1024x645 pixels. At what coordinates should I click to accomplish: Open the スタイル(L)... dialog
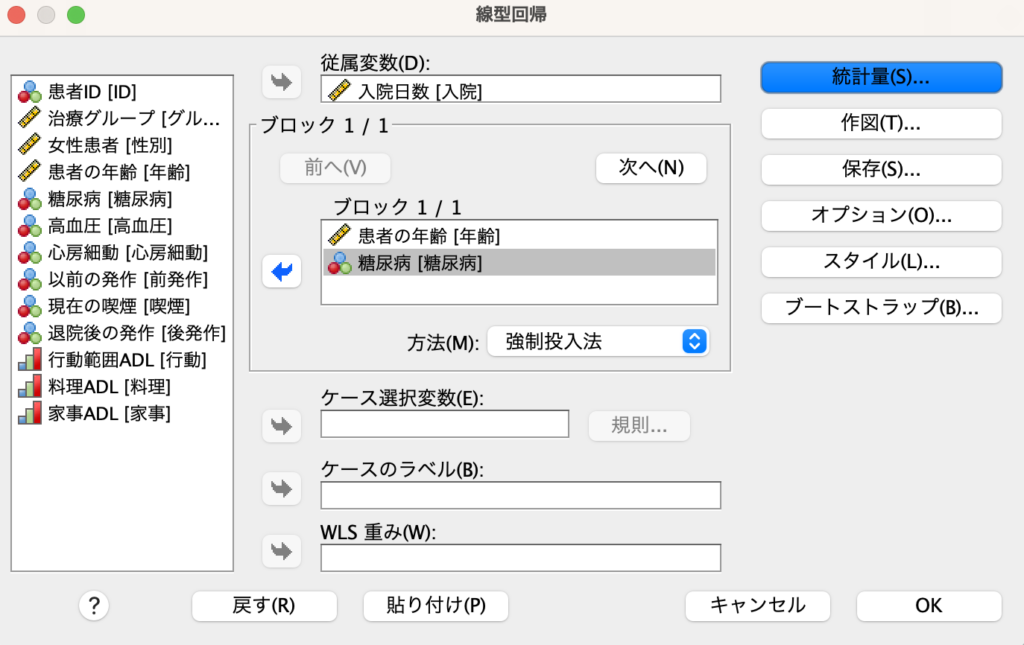click(881, 262)
